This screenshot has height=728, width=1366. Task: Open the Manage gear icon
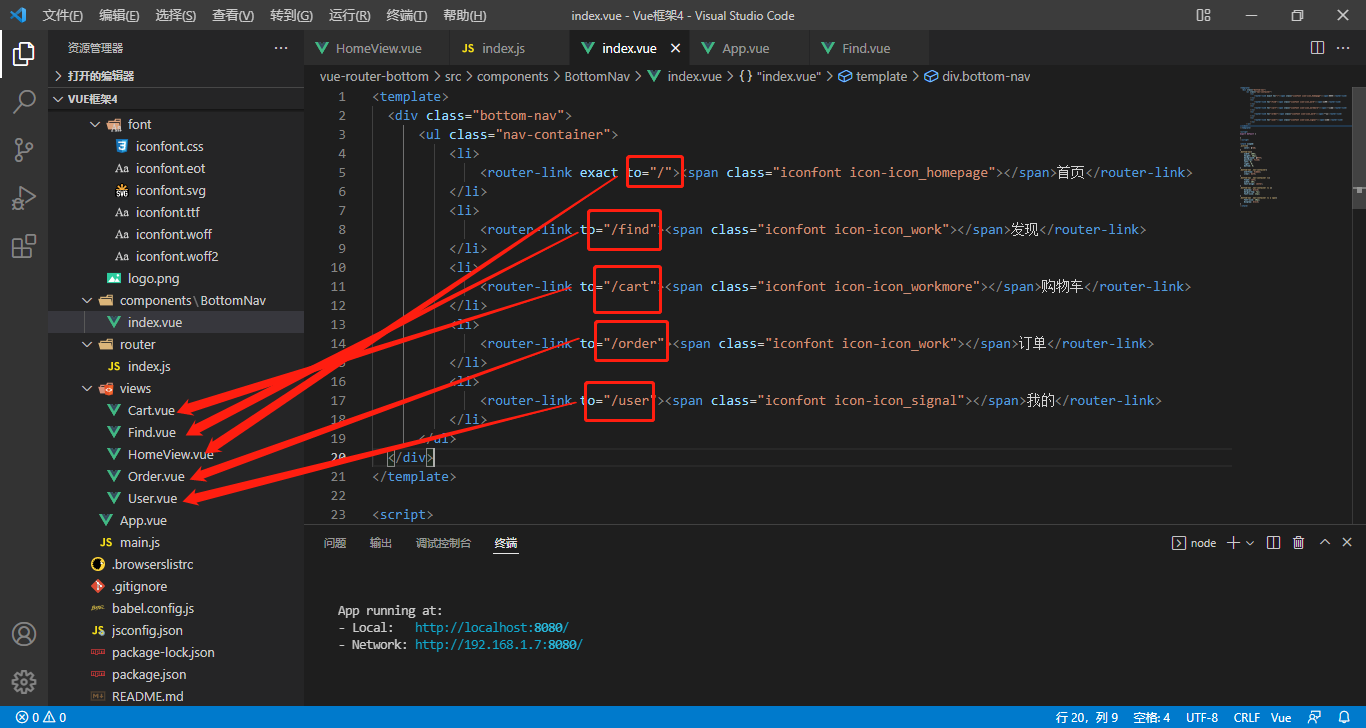click(24, 682)
